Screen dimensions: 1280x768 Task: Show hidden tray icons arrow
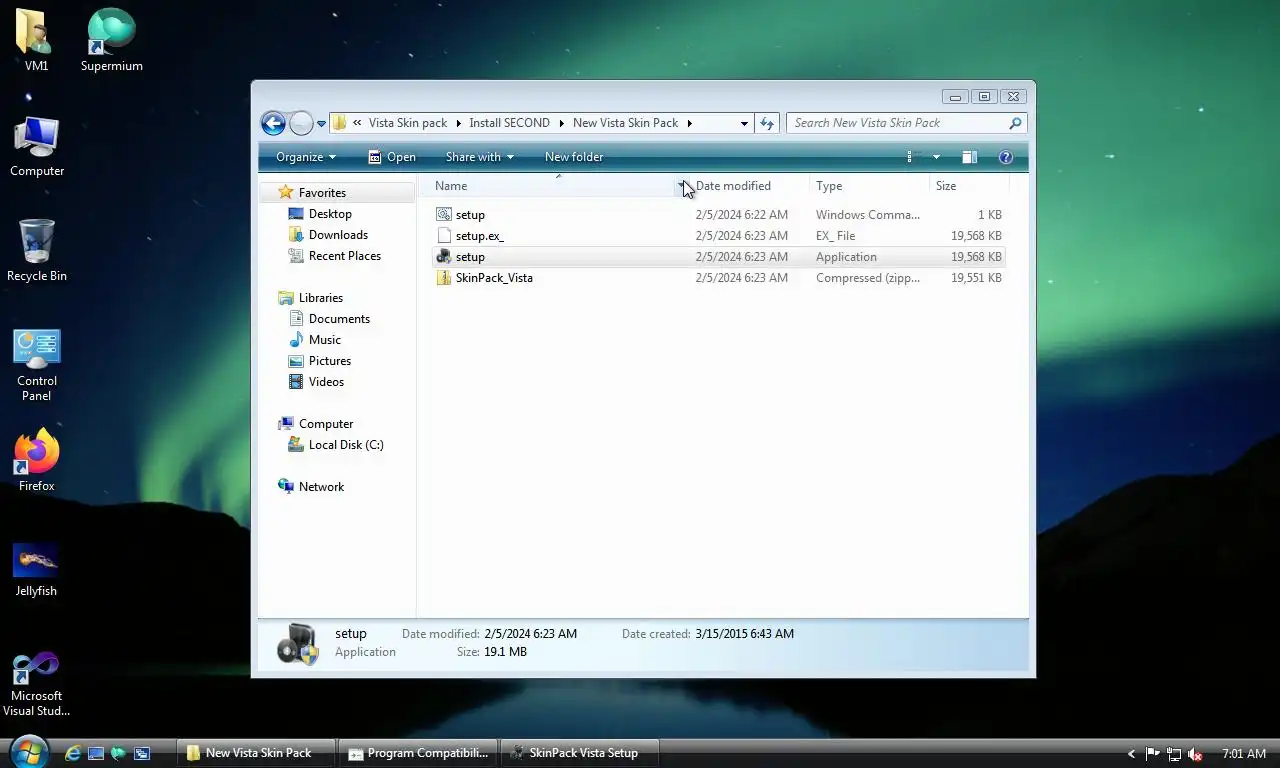click(1131, 754)
